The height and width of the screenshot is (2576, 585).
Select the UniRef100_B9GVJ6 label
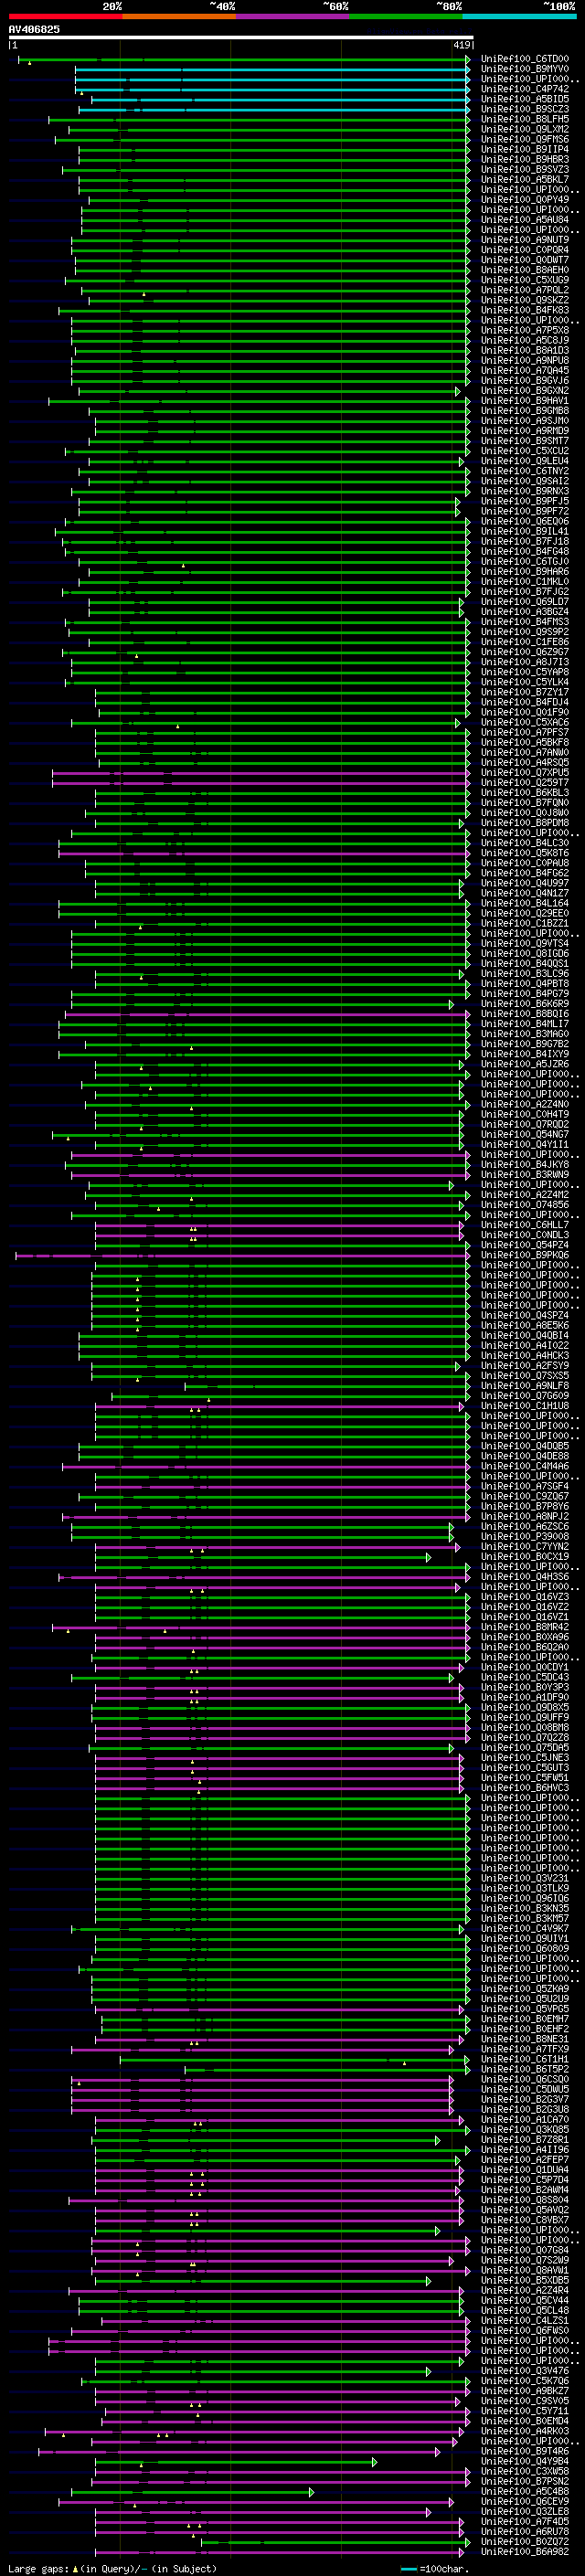tap(524, 380)
